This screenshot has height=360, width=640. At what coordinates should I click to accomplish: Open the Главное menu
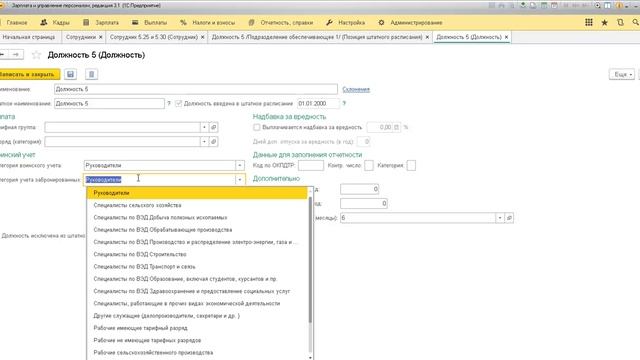17,23
